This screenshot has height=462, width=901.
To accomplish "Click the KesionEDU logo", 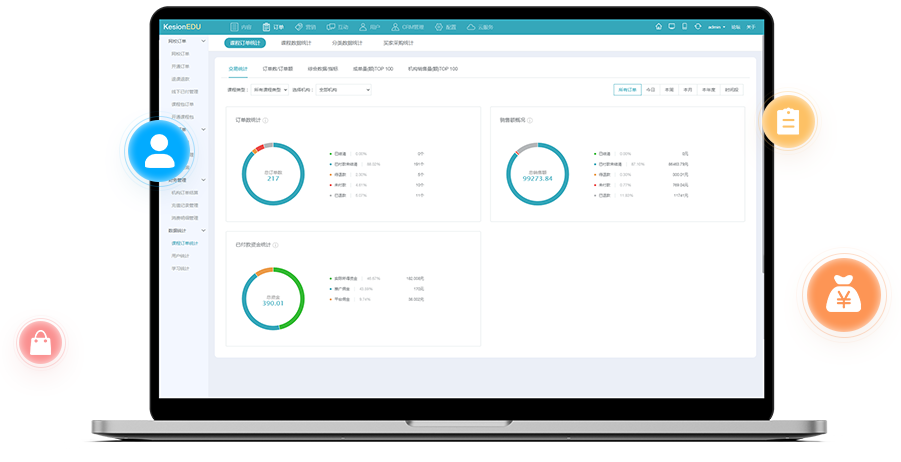I will (x=182, y=27).
